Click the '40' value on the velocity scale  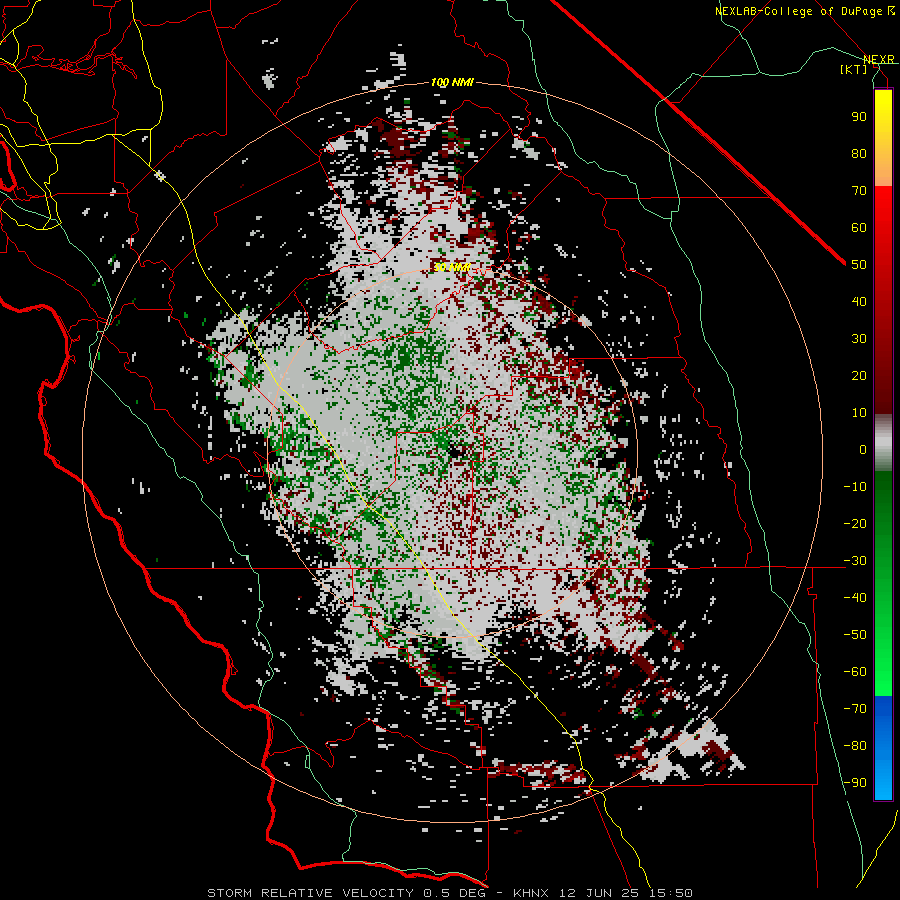pos(859,301)
